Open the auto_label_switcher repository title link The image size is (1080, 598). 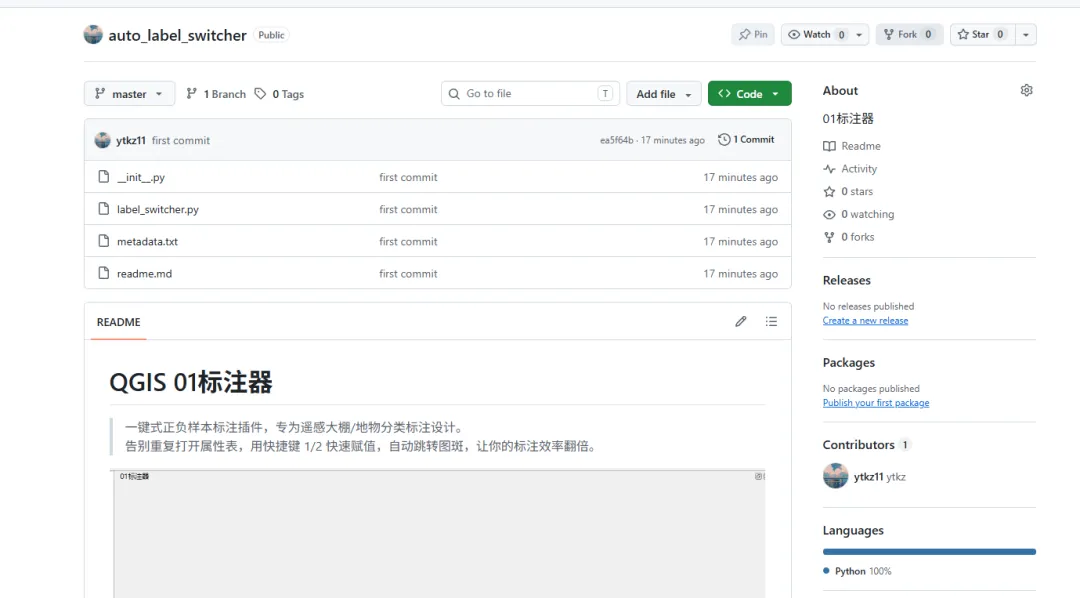click(x=177, y=35)
